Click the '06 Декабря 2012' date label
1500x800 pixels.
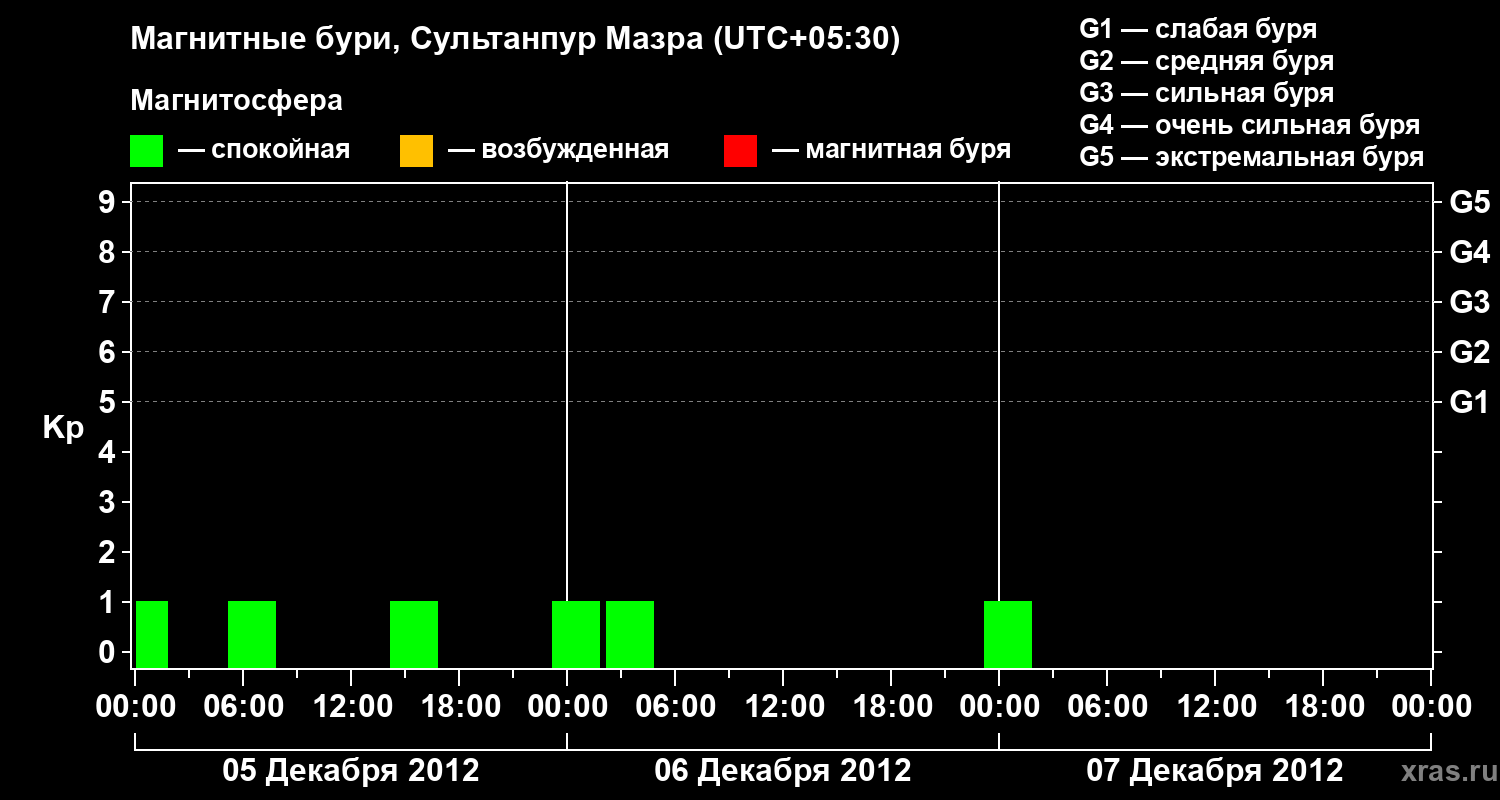(x=783, y=771)
